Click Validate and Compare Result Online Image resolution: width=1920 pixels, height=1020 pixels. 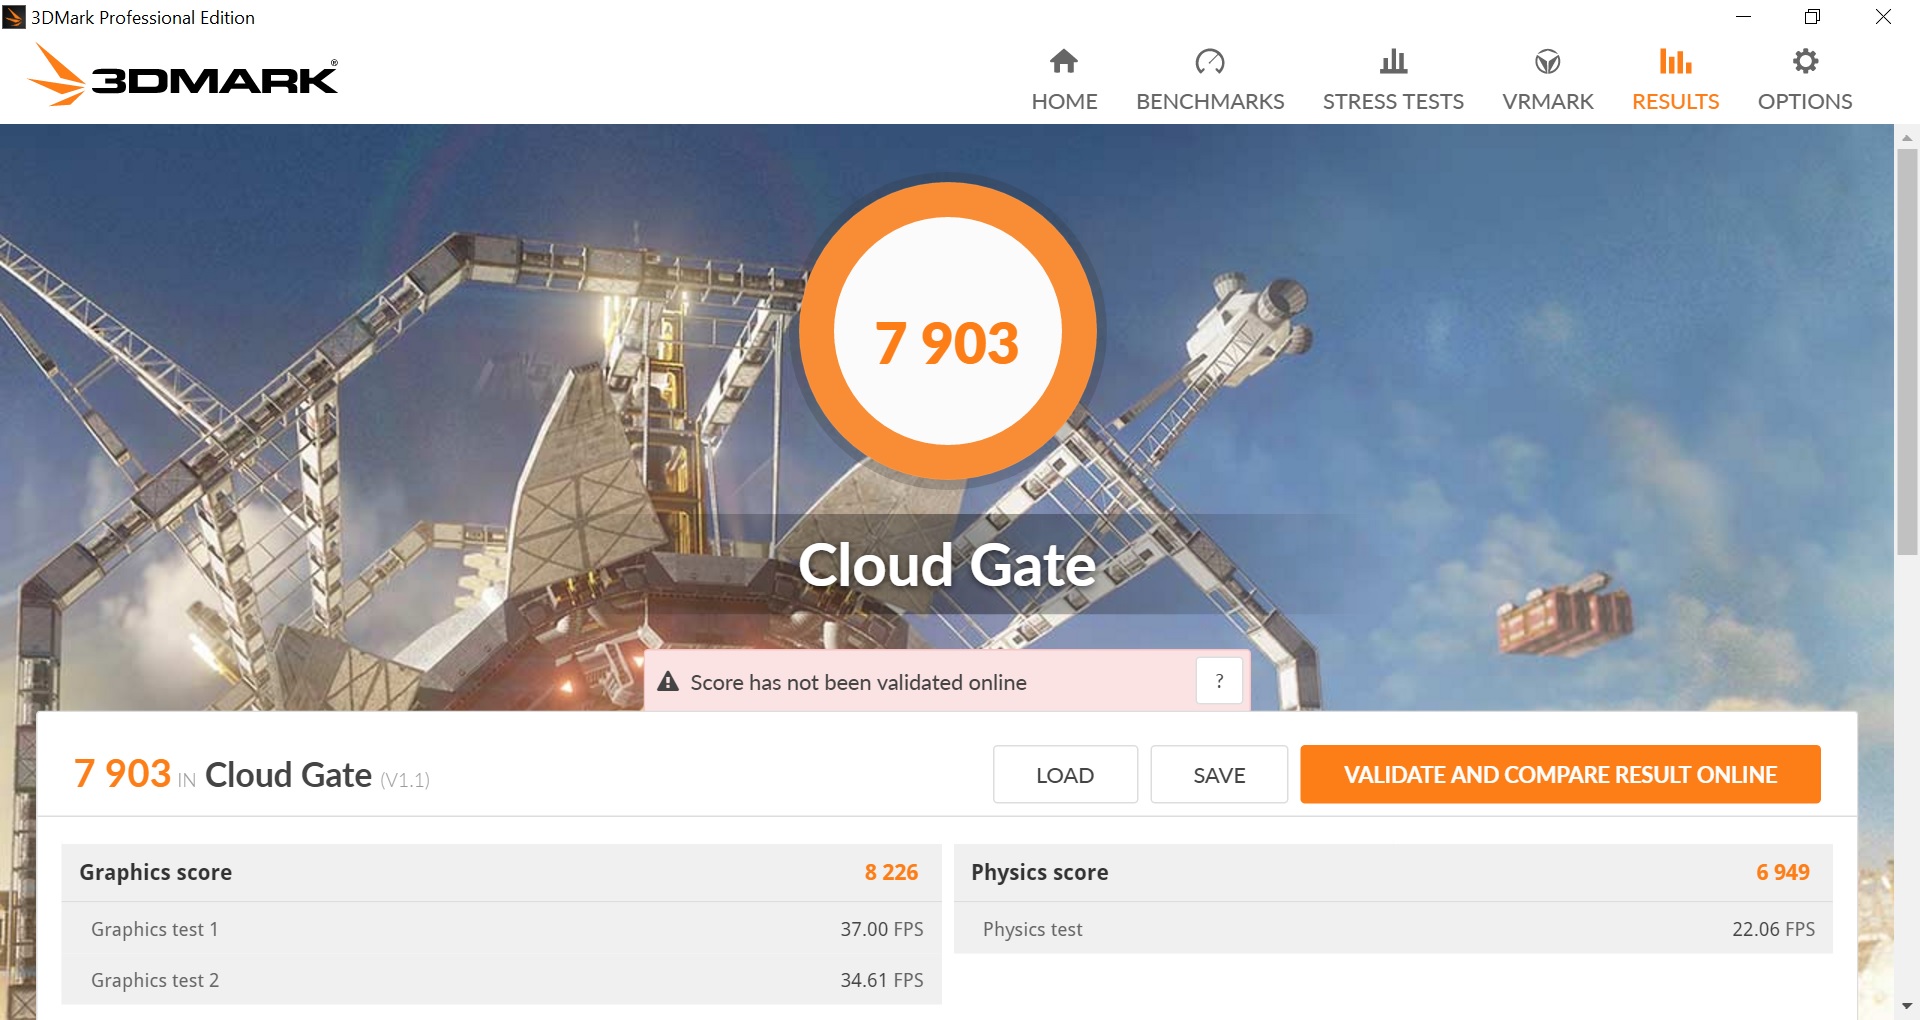[1560, 775]
